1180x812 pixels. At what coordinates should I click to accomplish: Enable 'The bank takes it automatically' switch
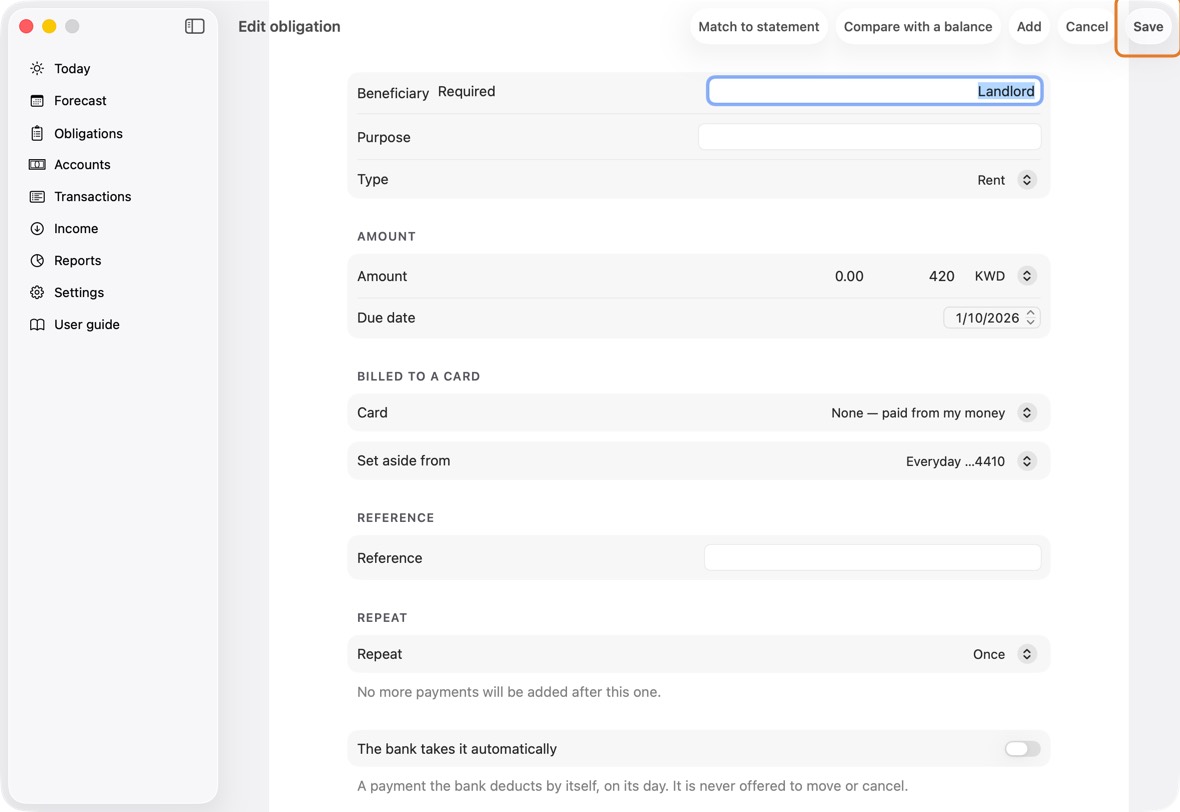1023,749
